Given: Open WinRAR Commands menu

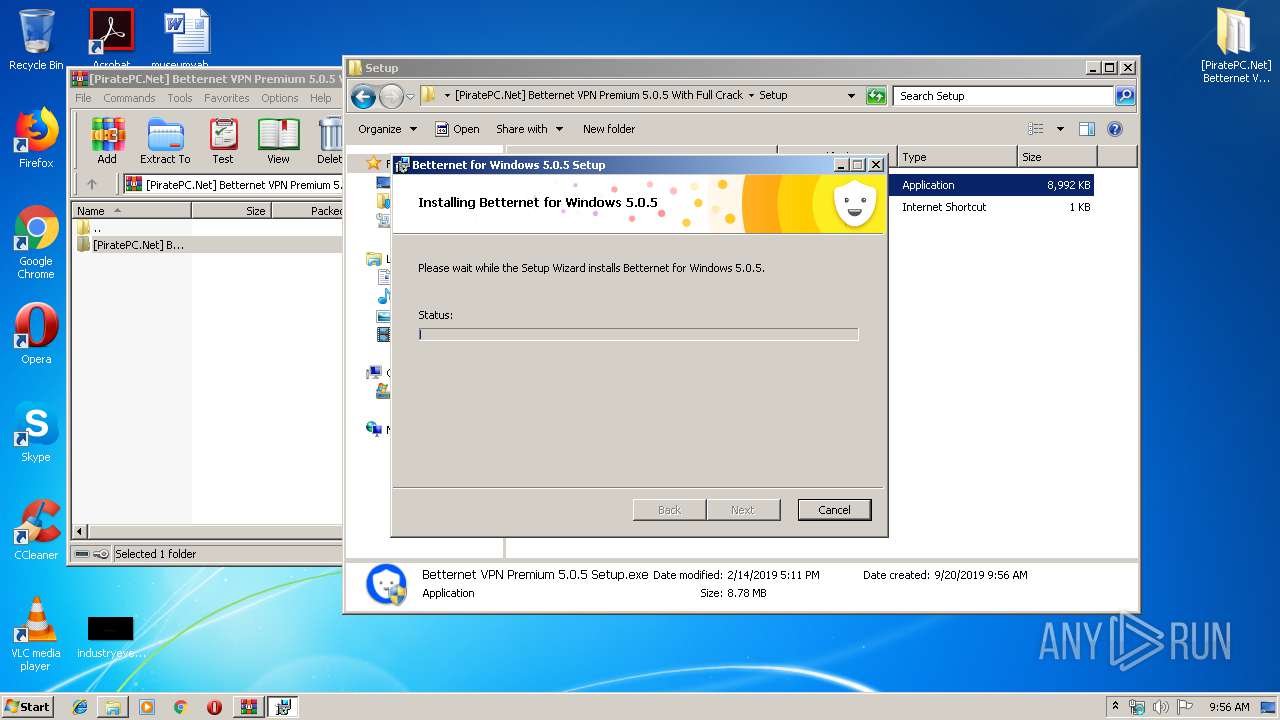Looking at the screenshot, I should pos(129,98).
